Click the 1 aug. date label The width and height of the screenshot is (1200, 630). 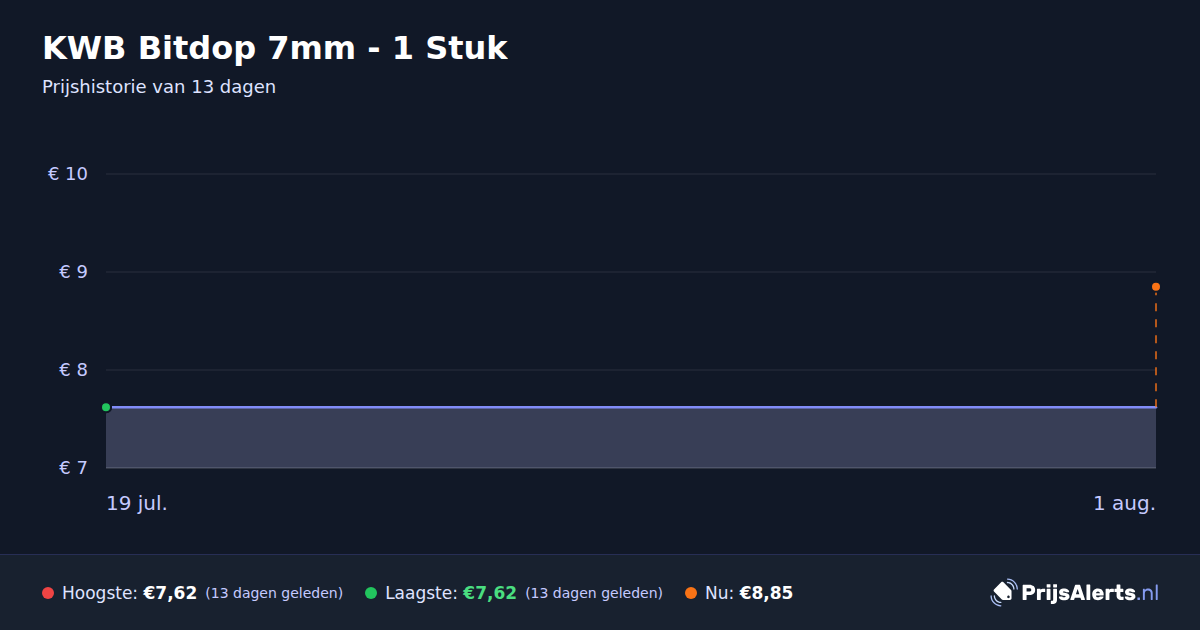(1124, 503)
